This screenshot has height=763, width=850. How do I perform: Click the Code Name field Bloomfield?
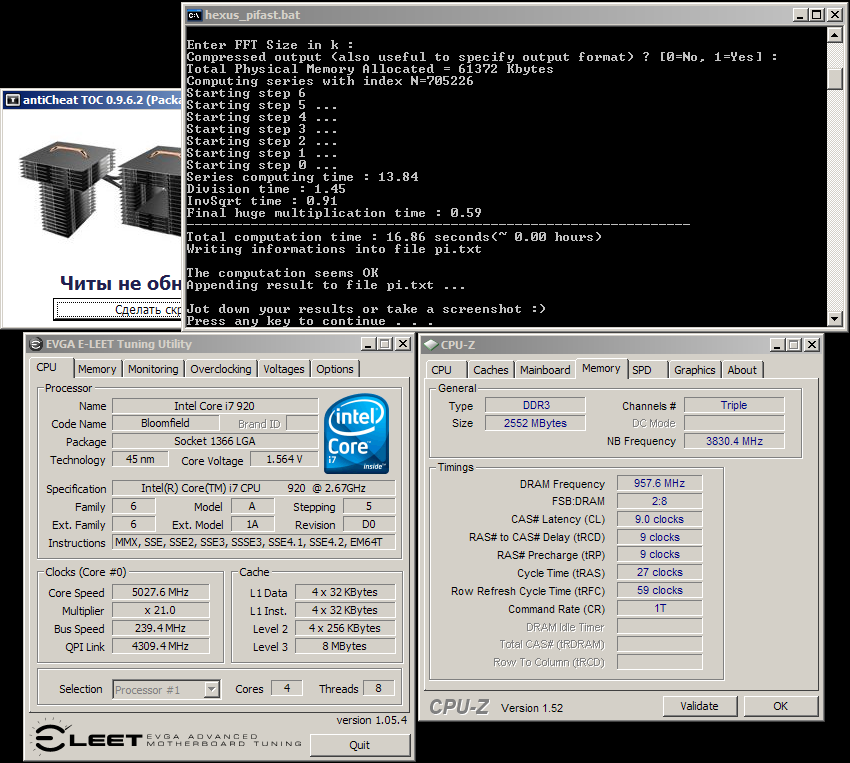[x=165, y=423]
